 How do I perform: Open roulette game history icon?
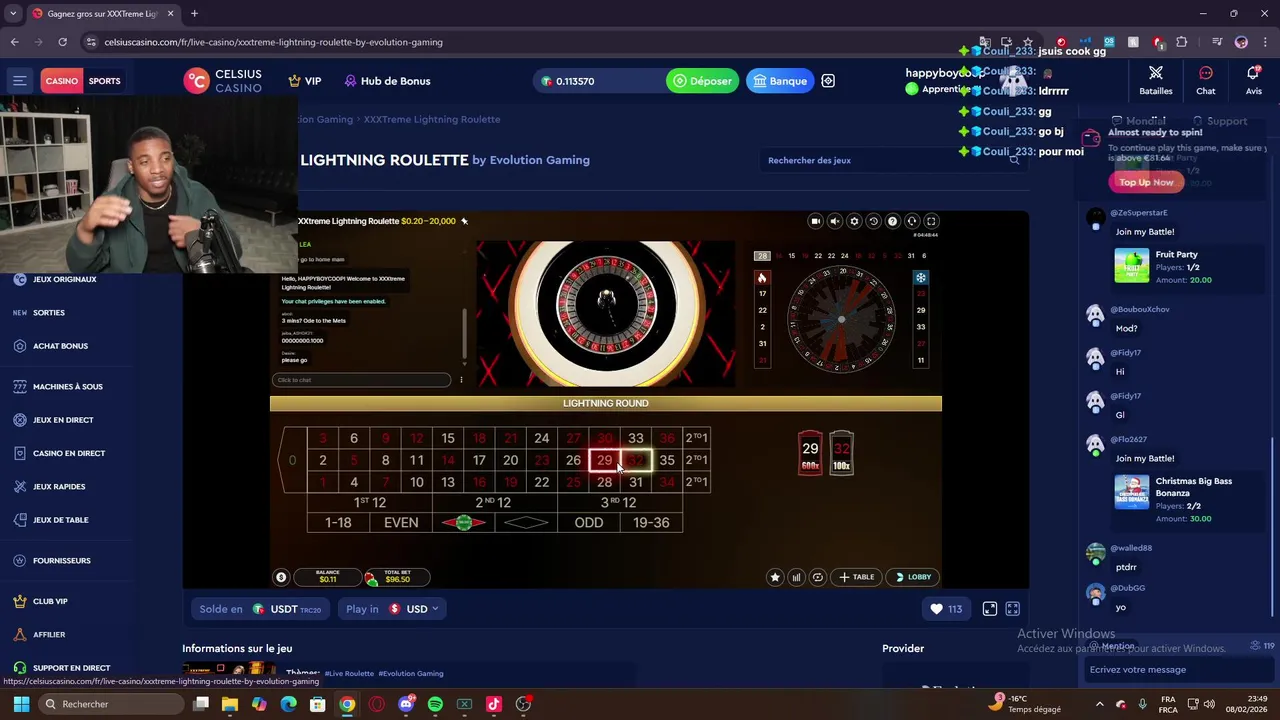pyautogui.click(x=873, y=221)
